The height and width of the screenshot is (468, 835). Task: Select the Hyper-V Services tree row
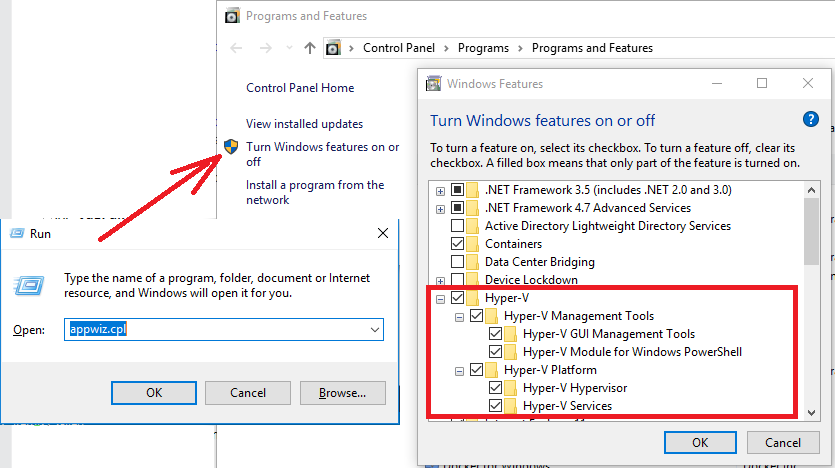pos(567,406)
